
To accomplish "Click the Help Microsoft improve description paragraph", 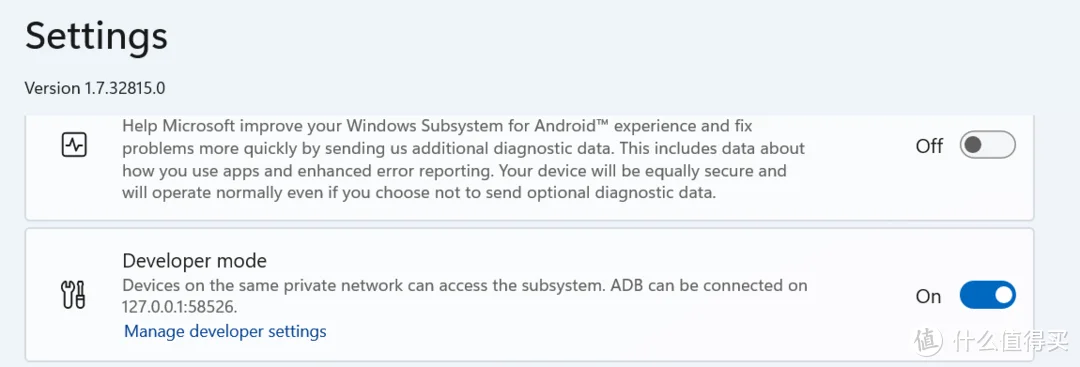I will [464, 159].
